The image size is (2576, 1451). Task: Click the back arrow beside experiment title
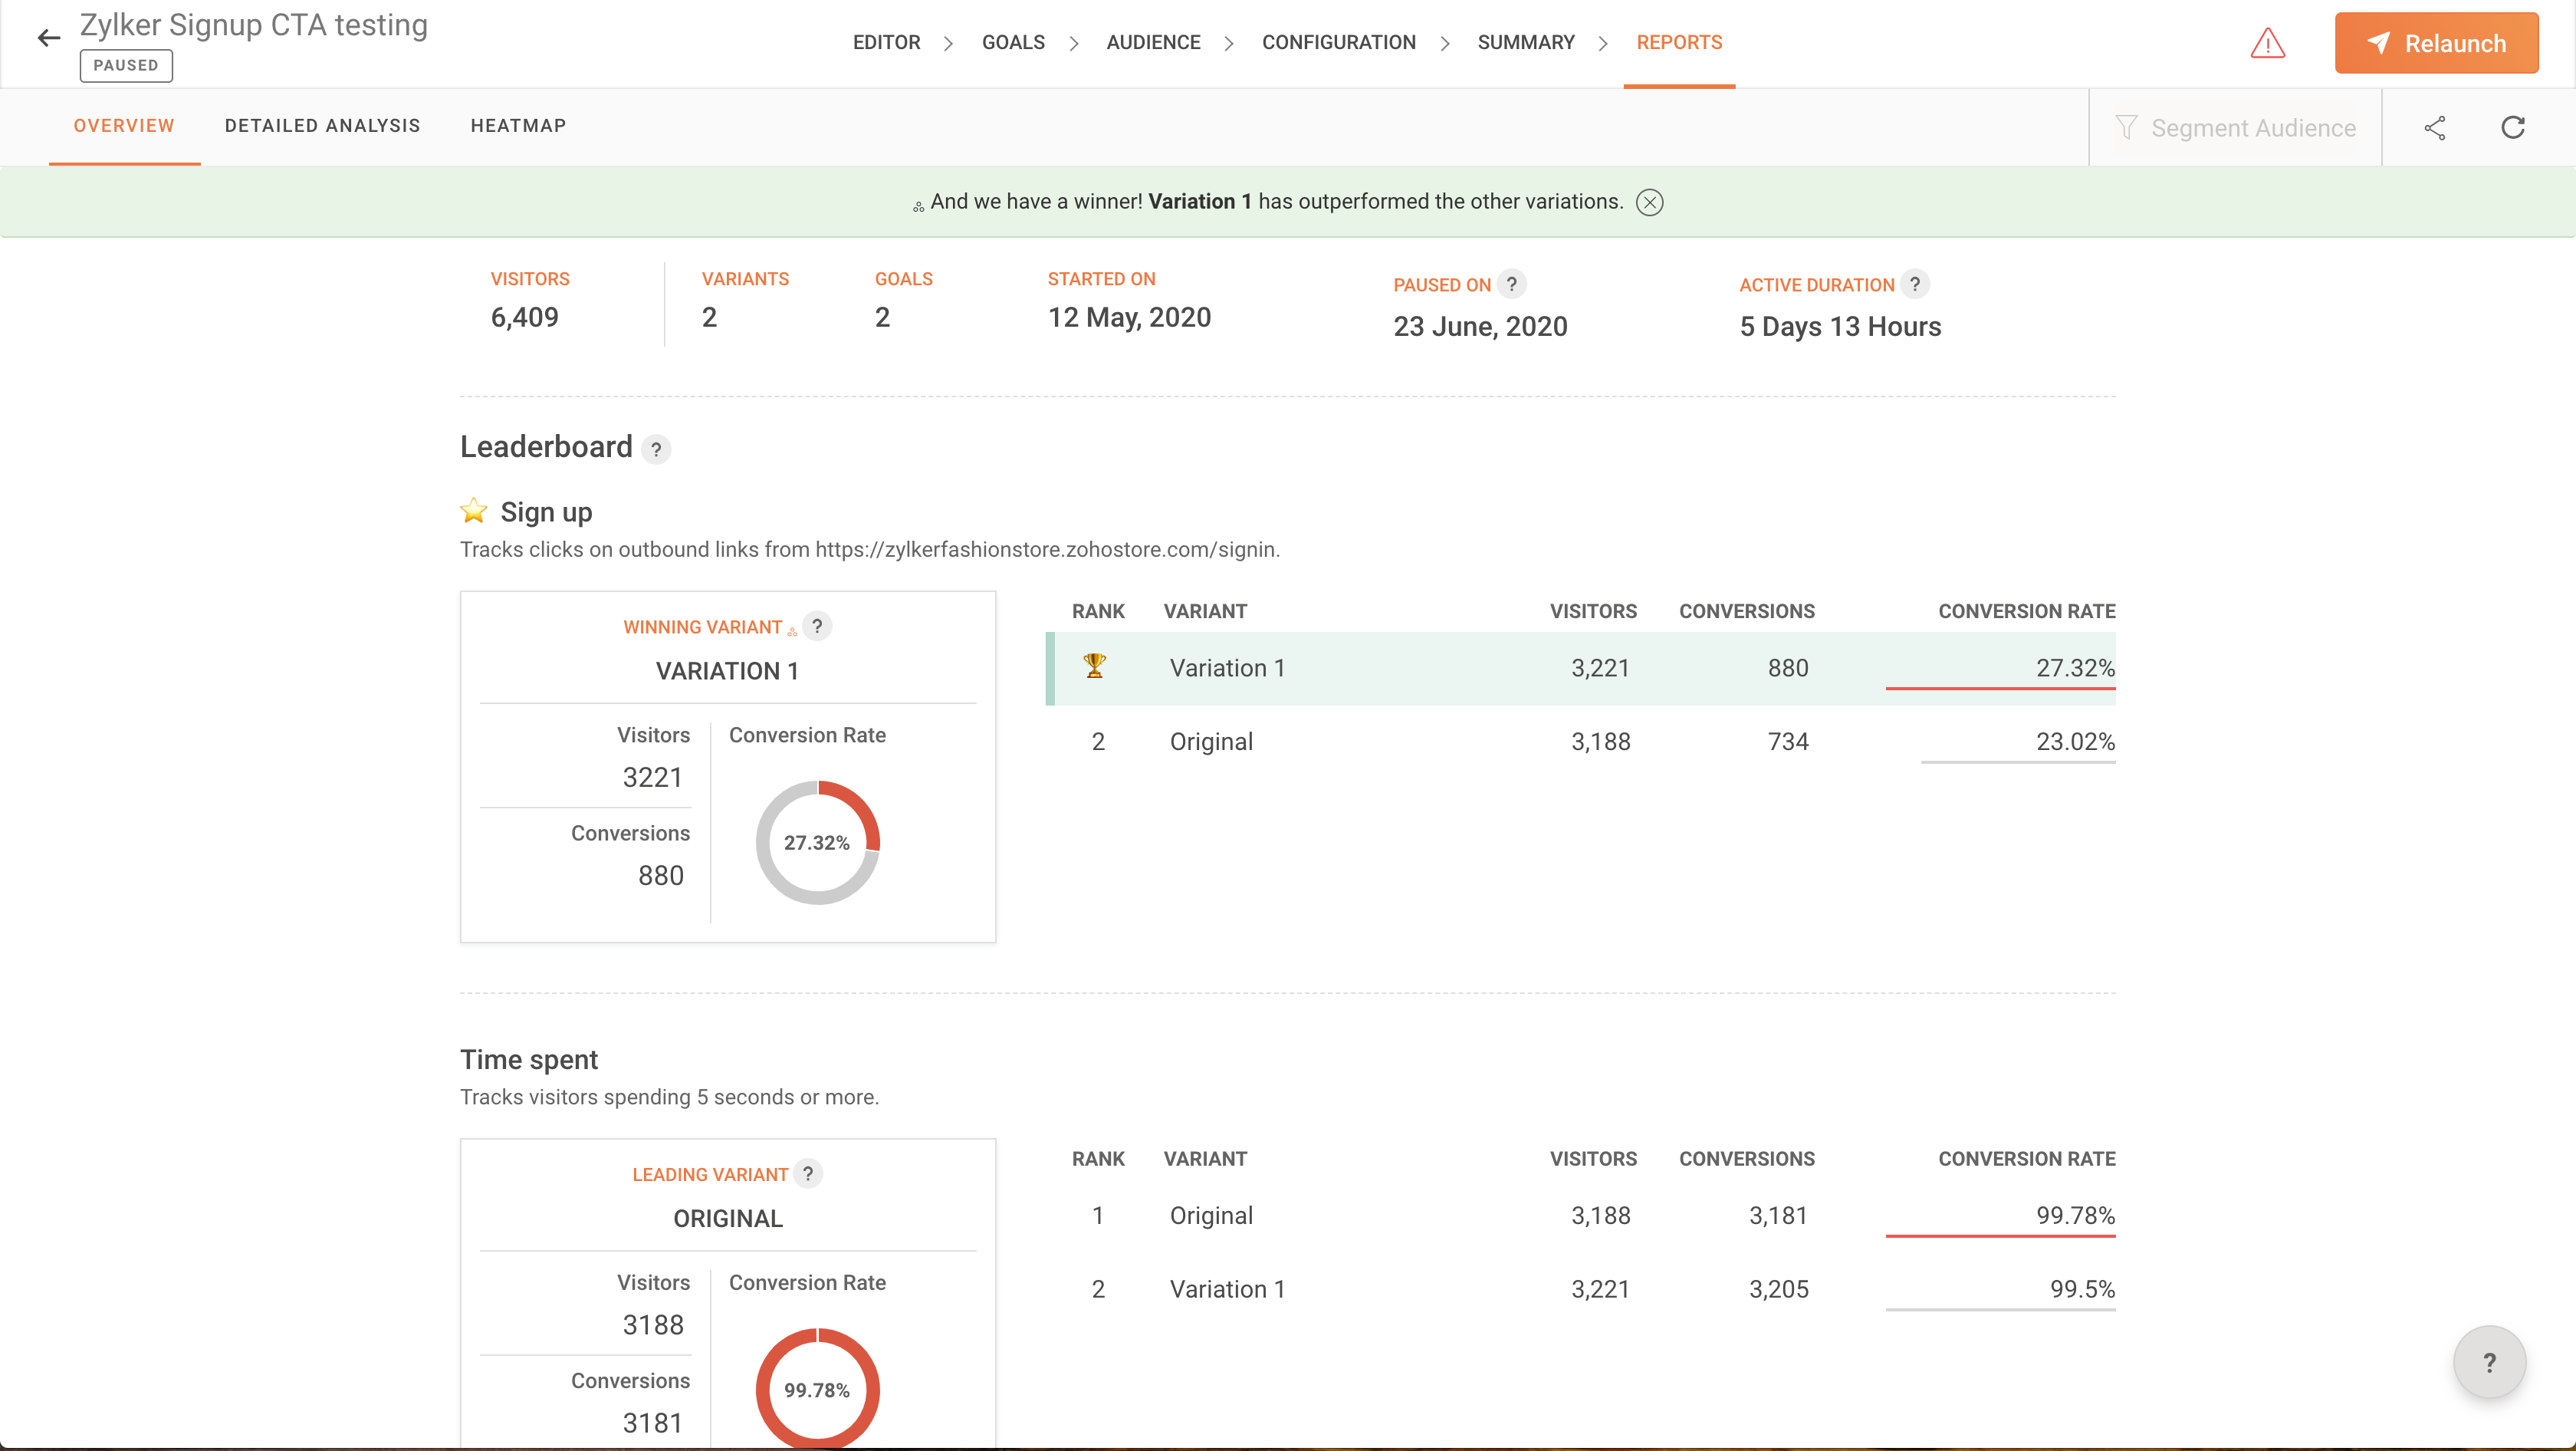(48, 39)
